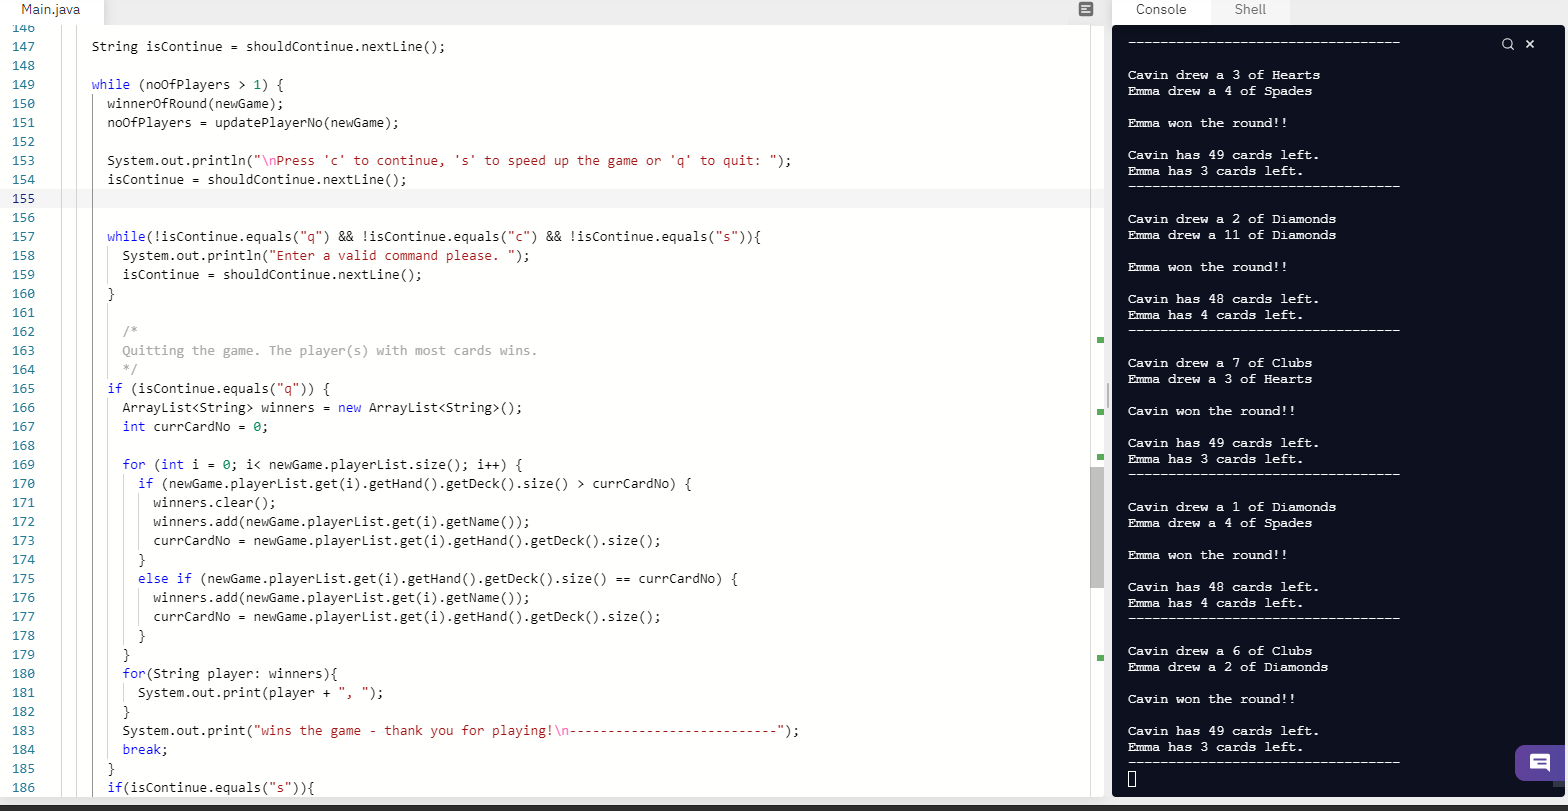Click the 'break;' statement on line 184
The image size is (1568, 811).
(x=145, y=750)
